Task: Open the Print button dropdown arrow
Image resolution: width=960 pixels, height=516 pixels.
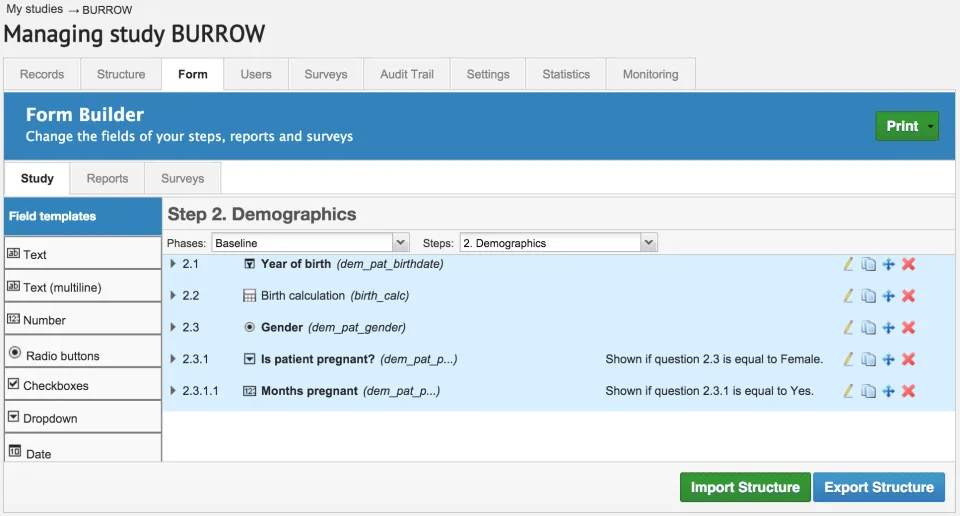Action: [931, 126]
